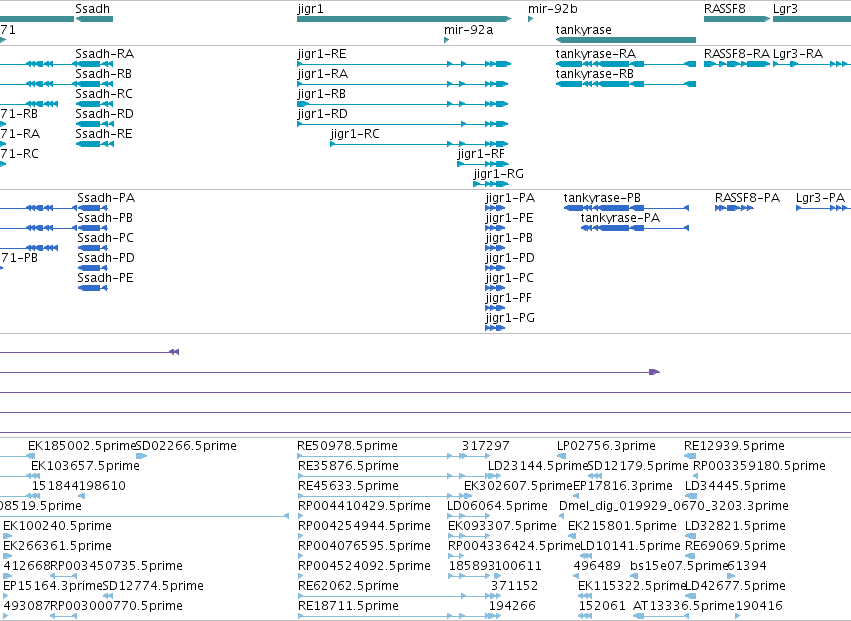
Task: Click the jigr1-PC protein
Action: click(495, 288)
